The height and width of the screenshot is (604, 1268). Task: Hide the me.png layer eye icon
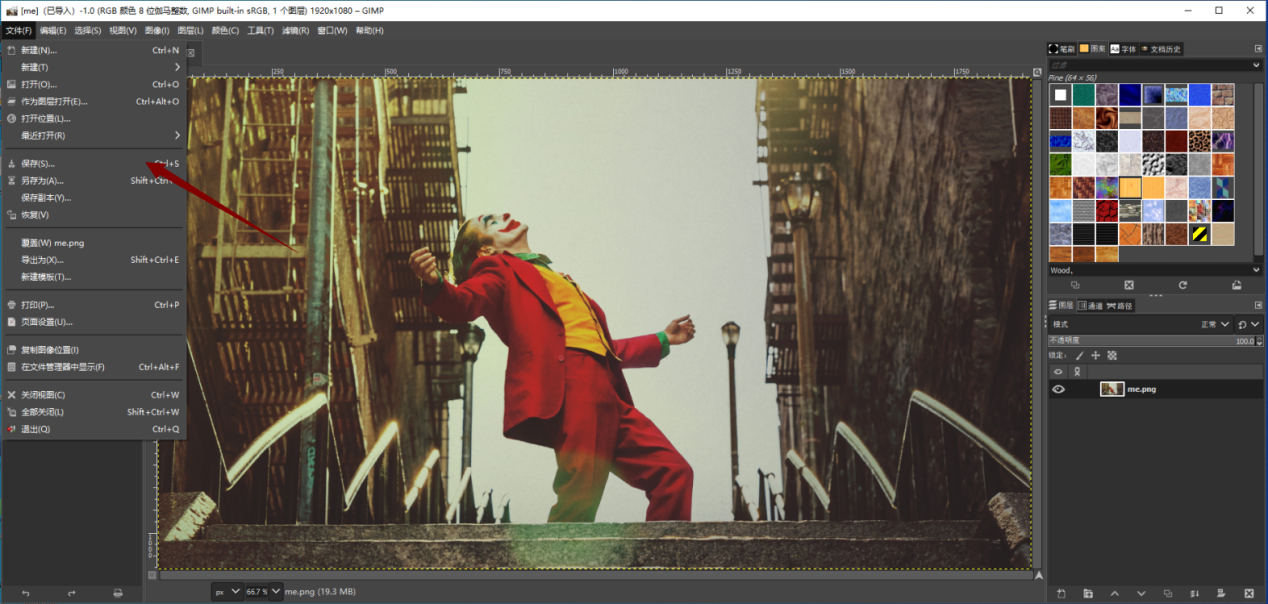pos(1058,389)
